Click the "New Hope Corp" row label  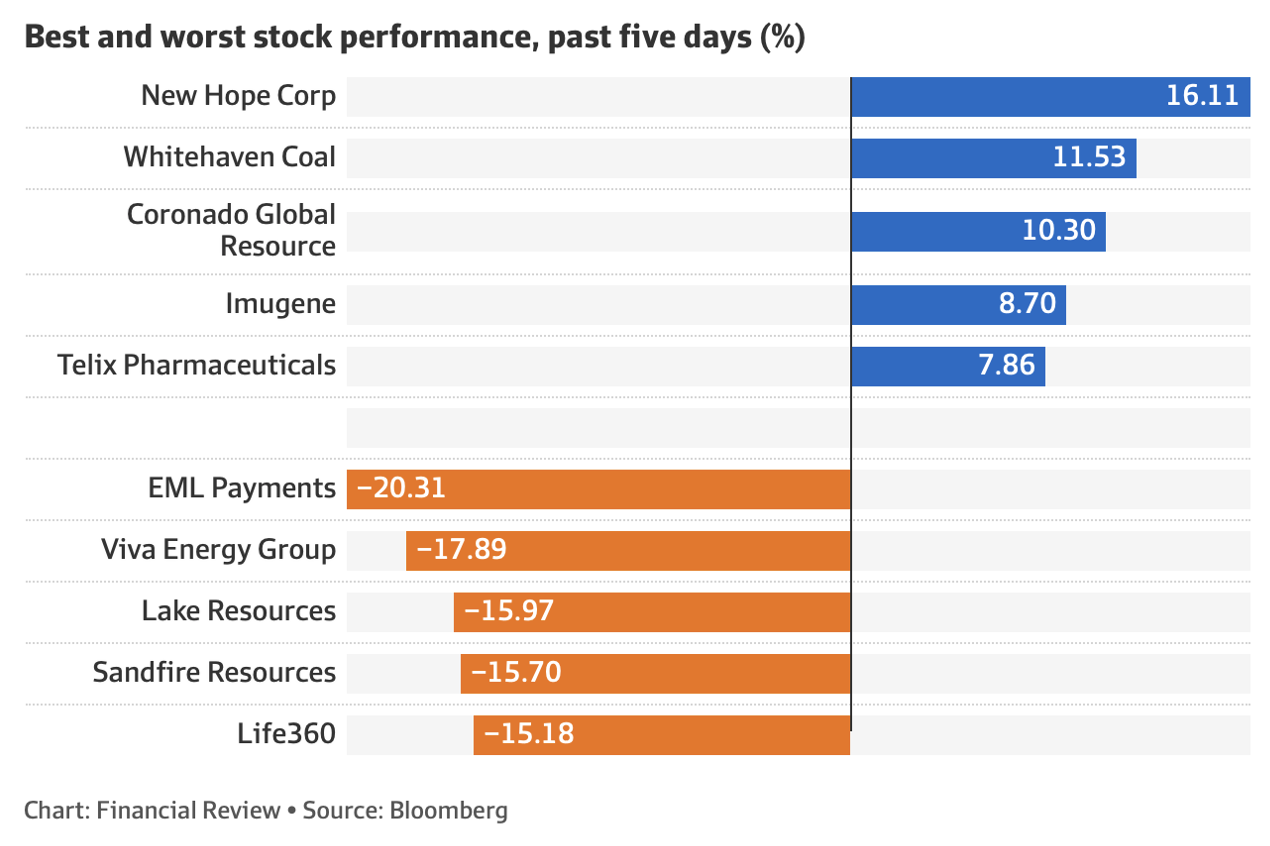(238, 97)
